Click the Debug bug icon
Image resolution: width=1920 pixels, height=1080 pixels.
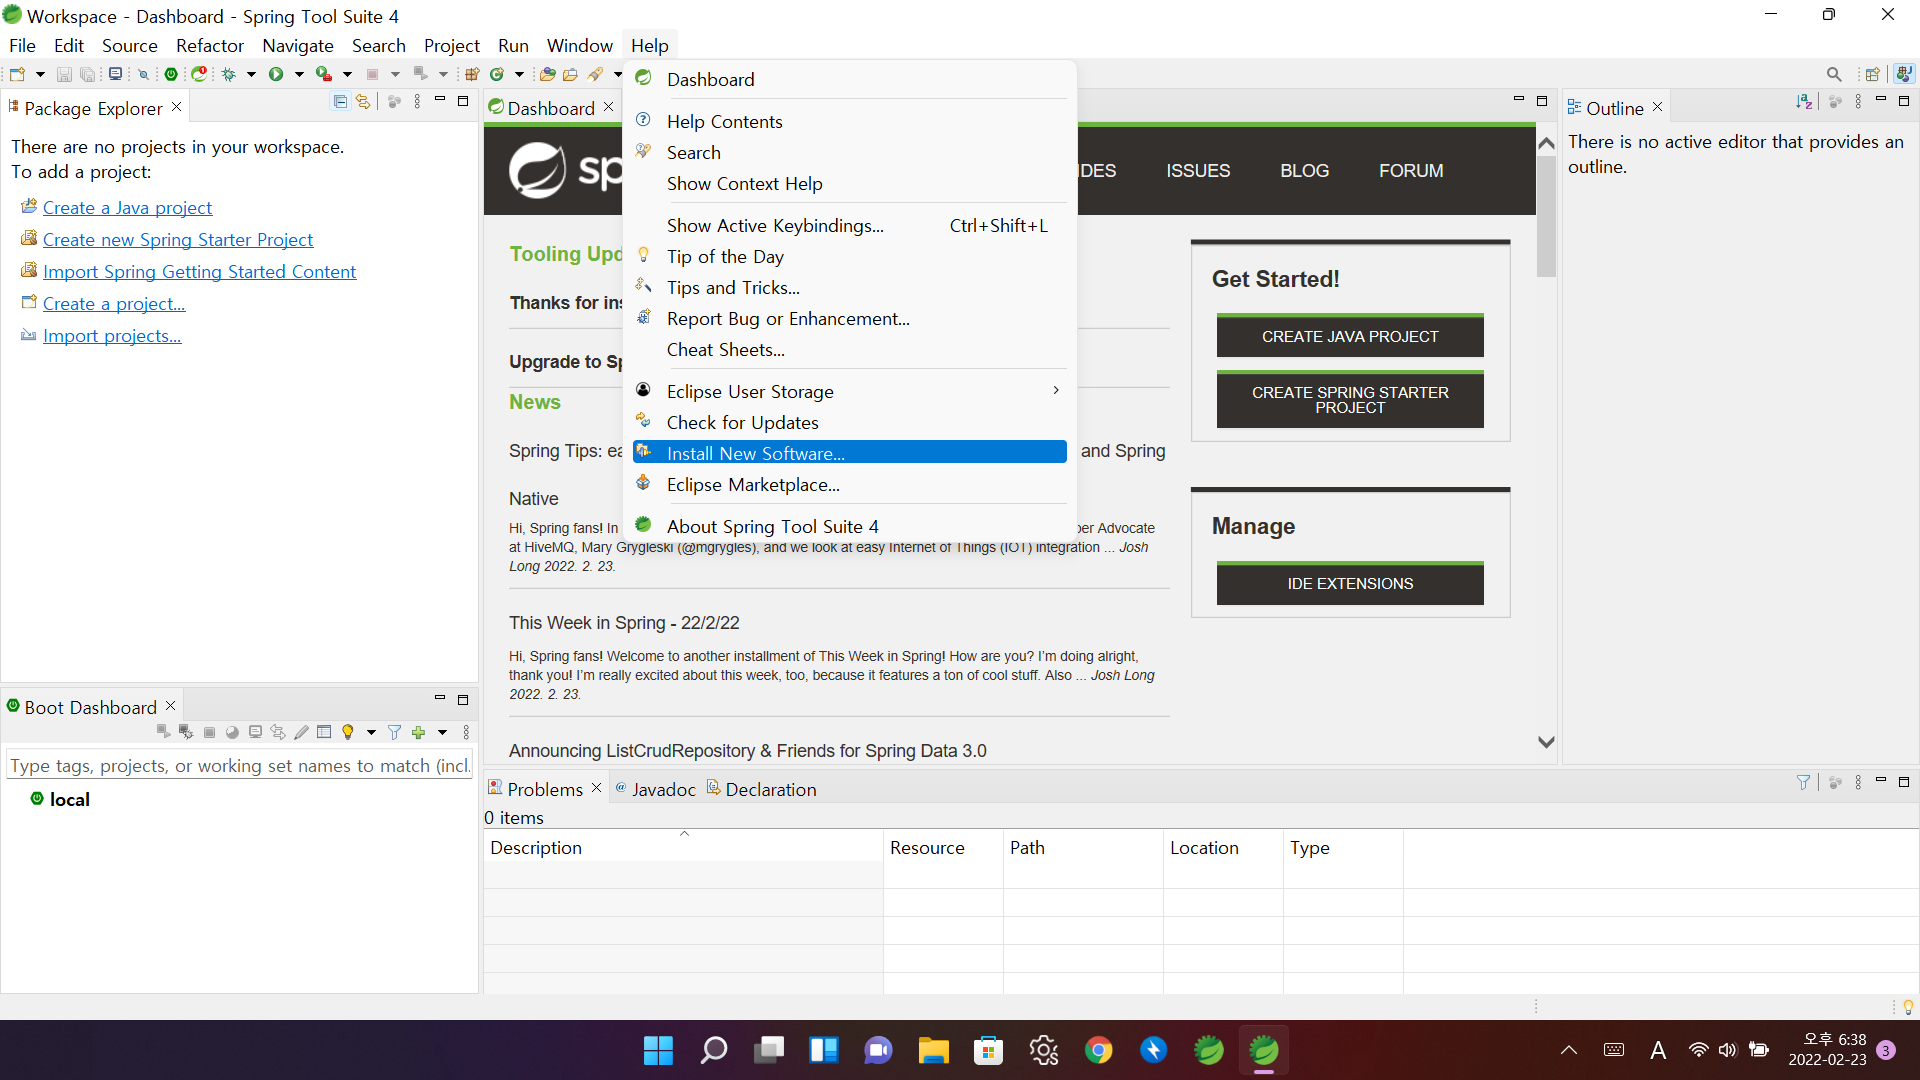point(229,74)
